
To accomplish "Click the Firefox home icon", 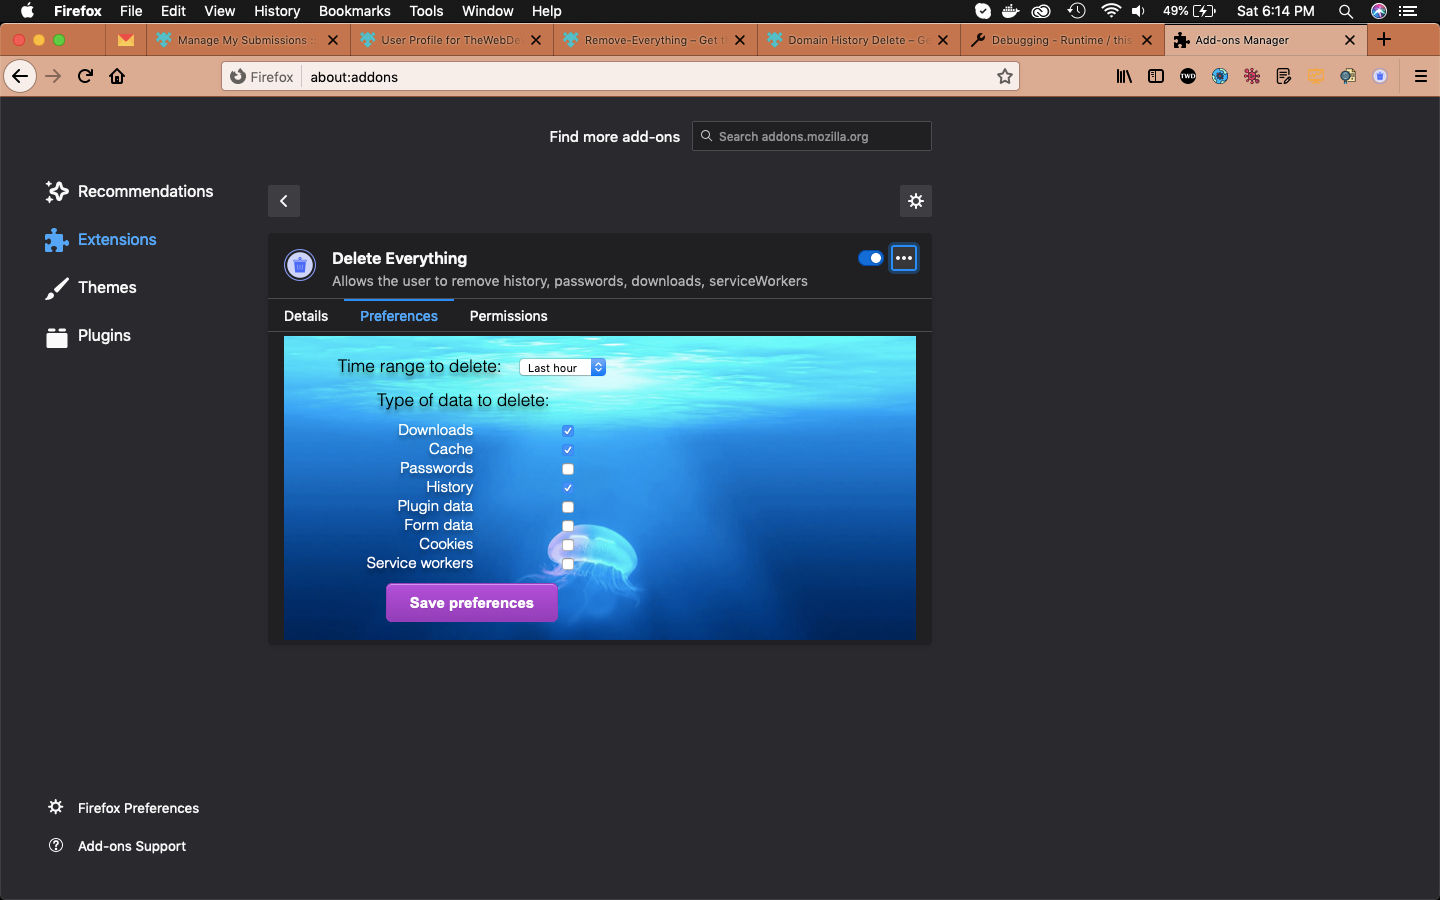I will click(x=117, y=76).
